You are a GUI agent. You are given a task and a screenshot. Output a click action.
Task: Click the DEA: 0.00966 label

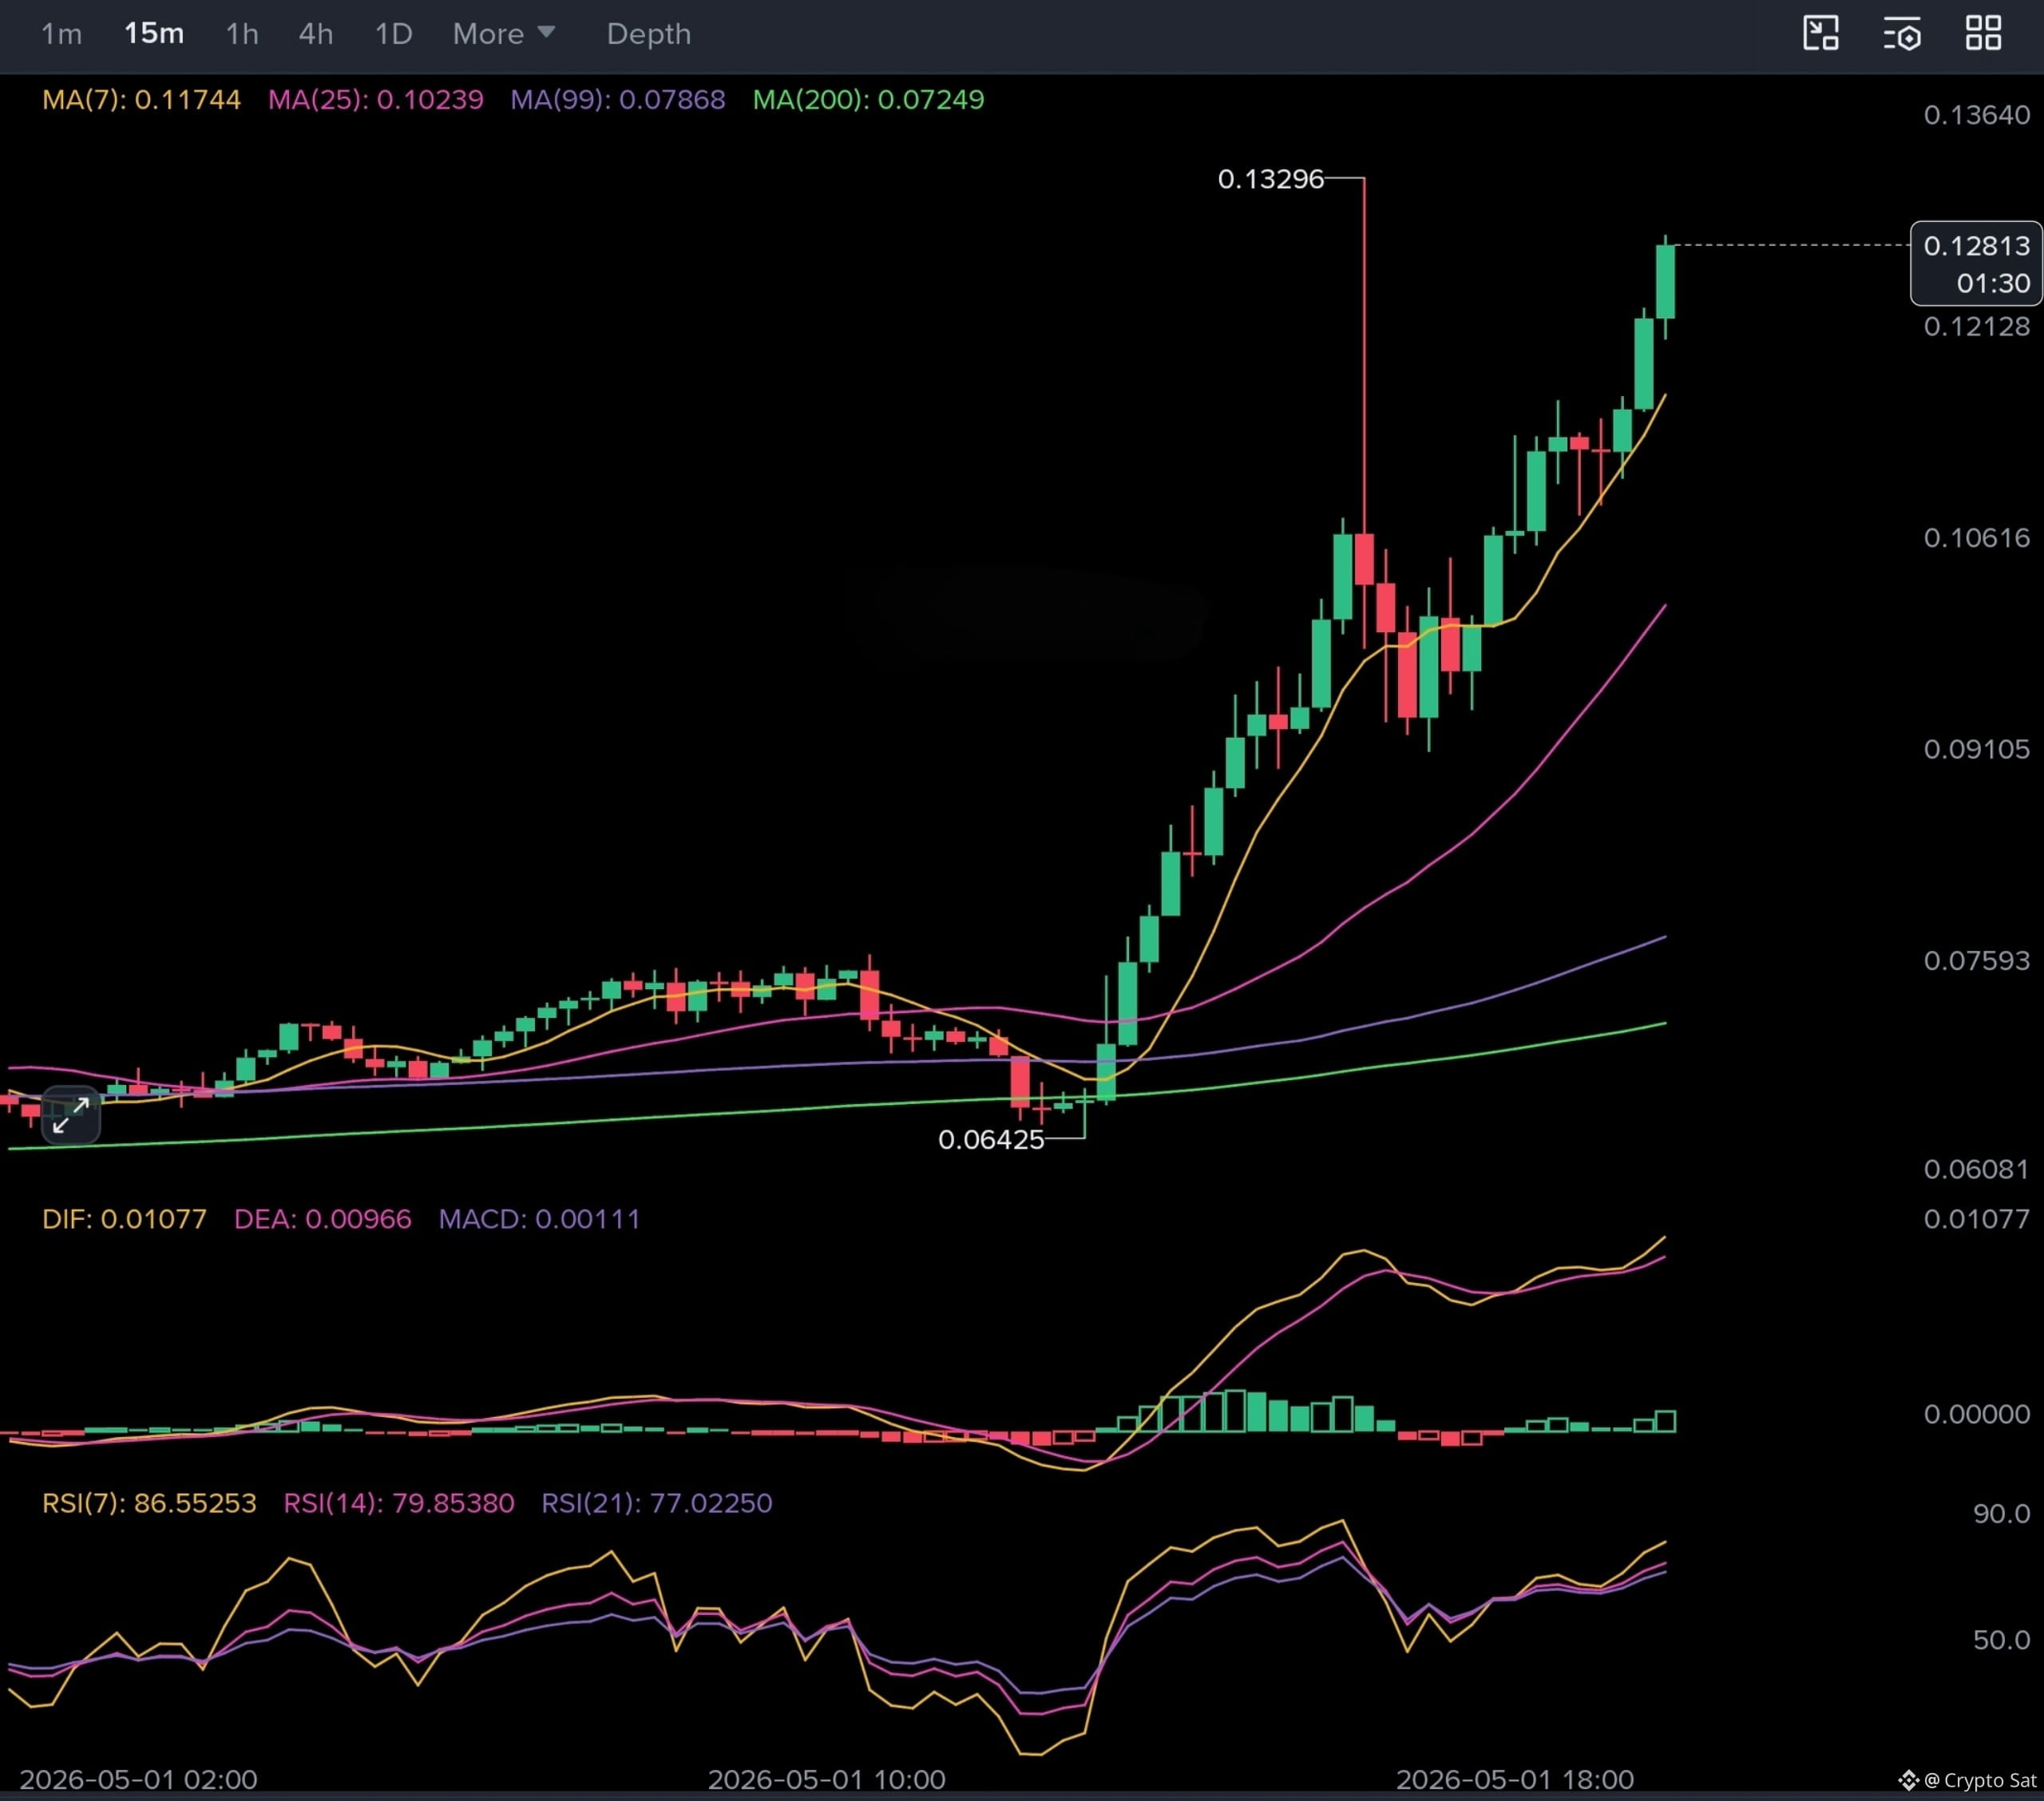click(x=322, y=1219)
